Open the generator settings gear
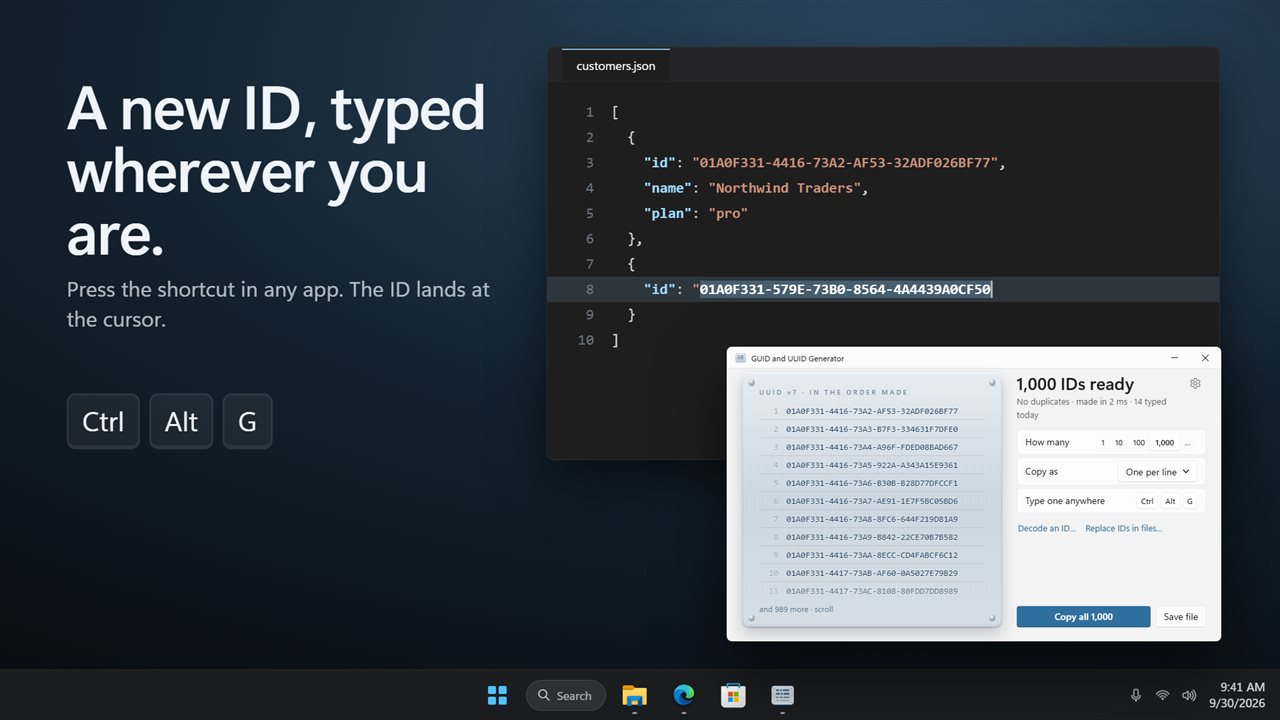This screenshot has height=720, width=1280. click(1195, 384)
